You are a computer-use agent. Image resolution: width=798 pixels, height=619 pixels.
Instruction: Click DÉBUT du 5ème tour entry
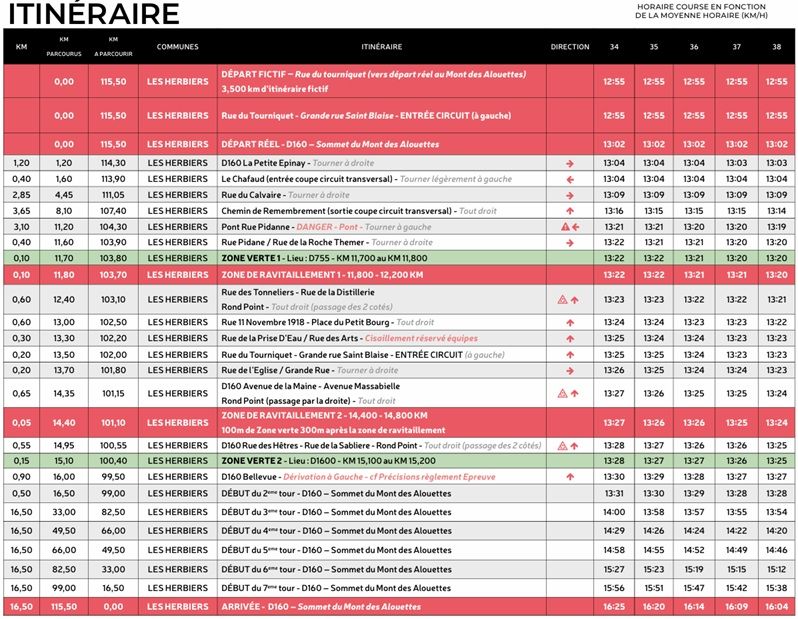[336, 550]
